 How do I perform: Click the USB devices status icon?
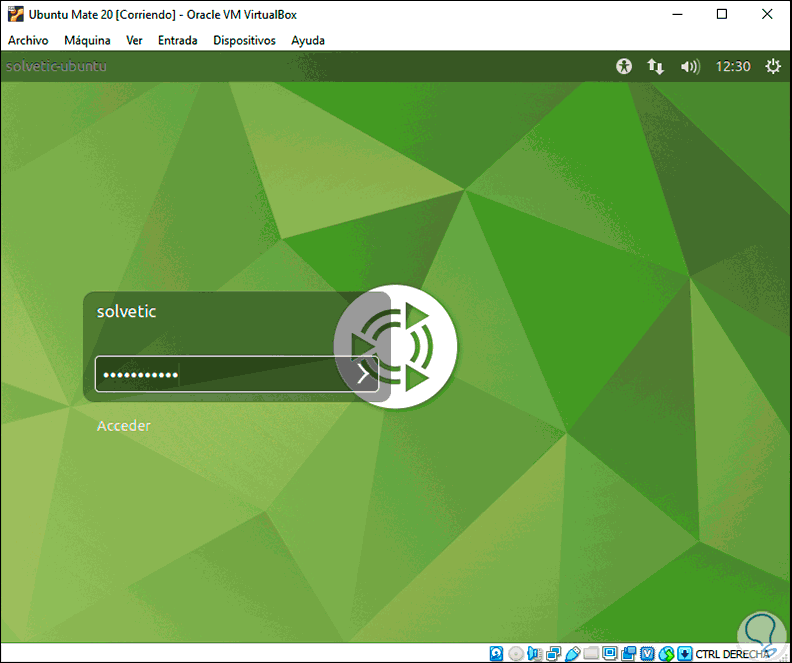(573, 654)
